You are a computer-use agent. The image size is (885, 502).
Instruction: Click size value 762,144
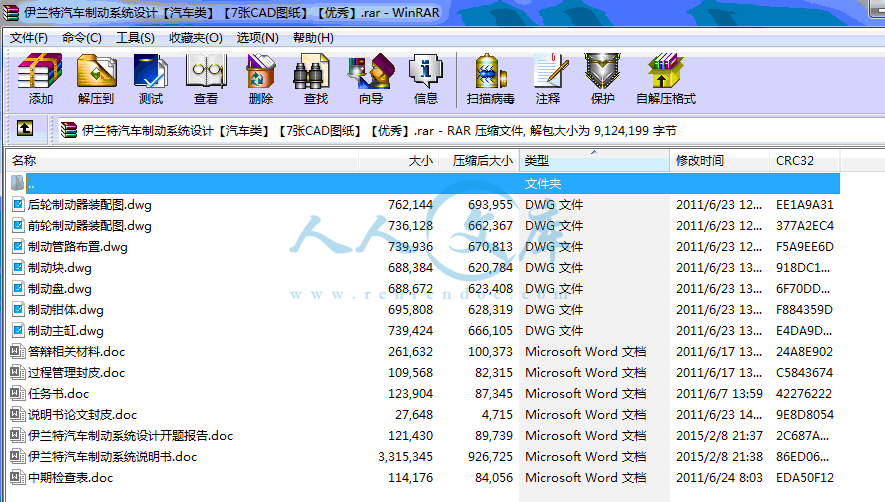coord(410,204)
